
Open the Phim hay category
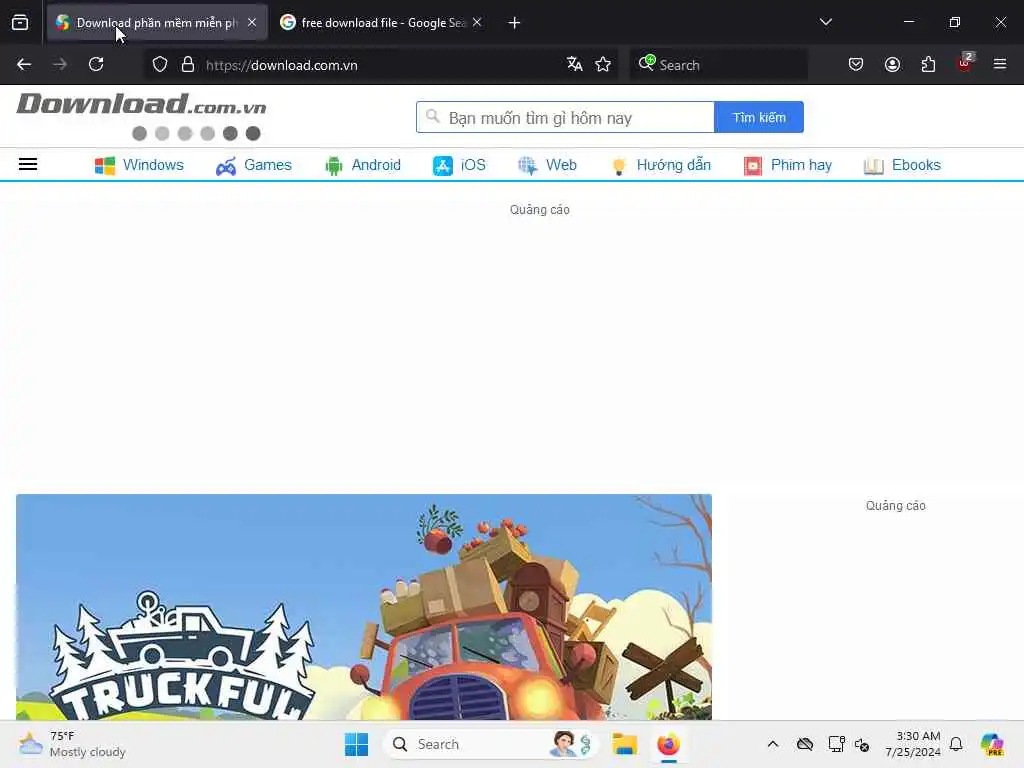(788, 165)
